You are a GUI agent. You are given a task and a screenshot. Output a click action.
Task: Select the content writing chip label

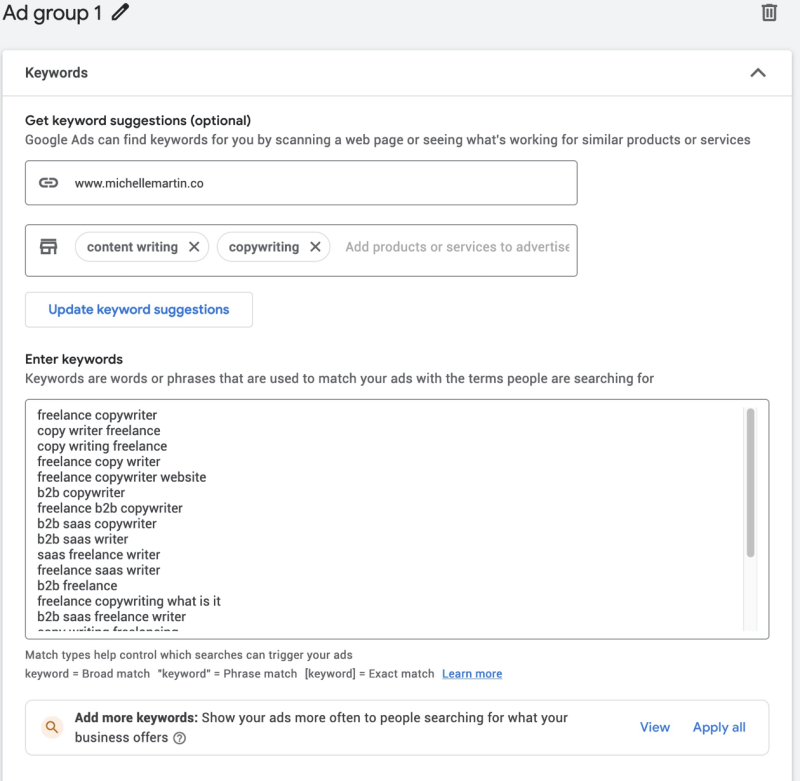pos(132,247)
